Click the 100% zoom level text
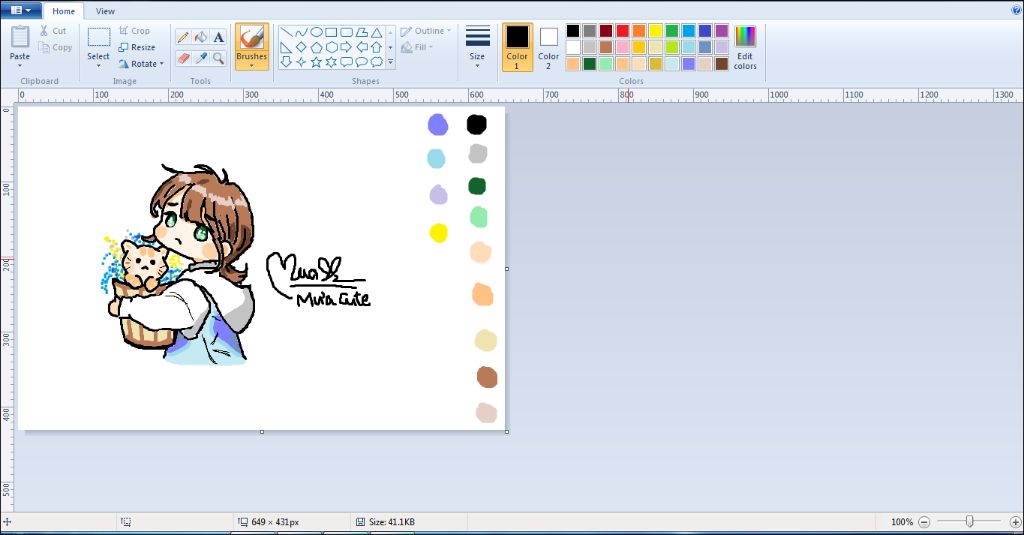Viewport: 1024px width, 535px height. tap(902, 522)
